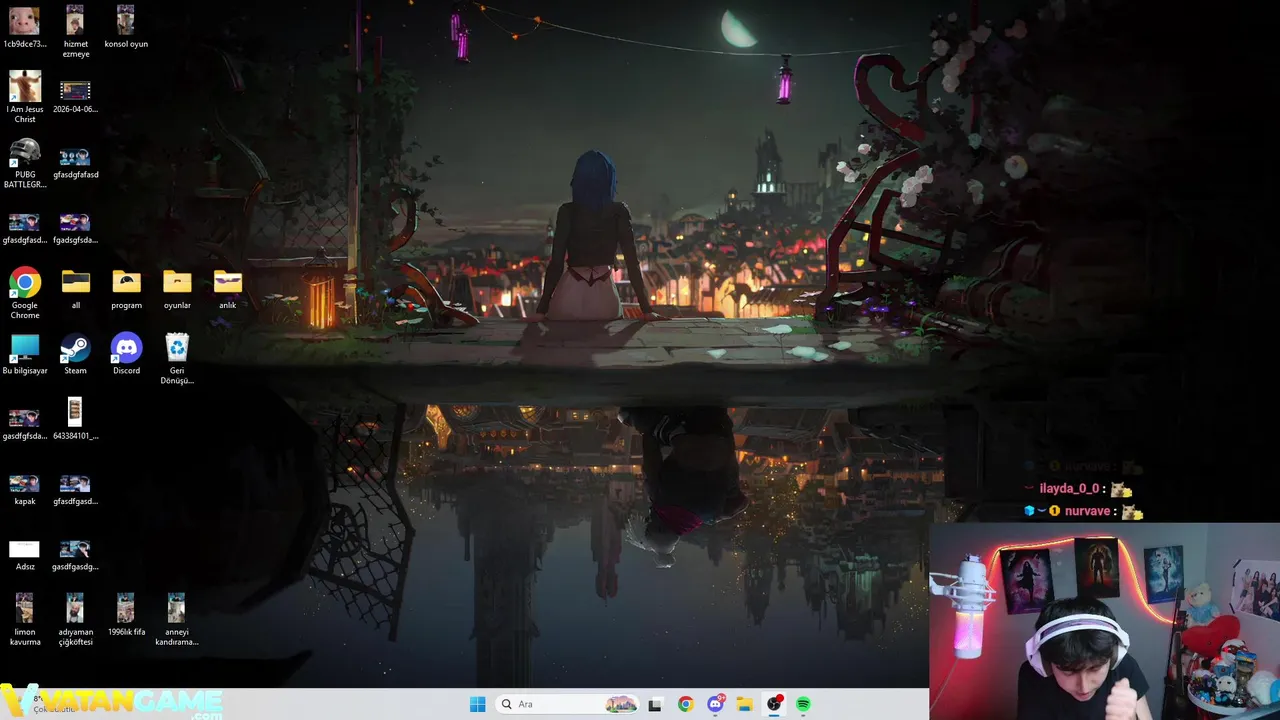Open Spotify from the taskbar
Image resolution: width=1280 pixels, height=720 pixels.
point(803,704)
